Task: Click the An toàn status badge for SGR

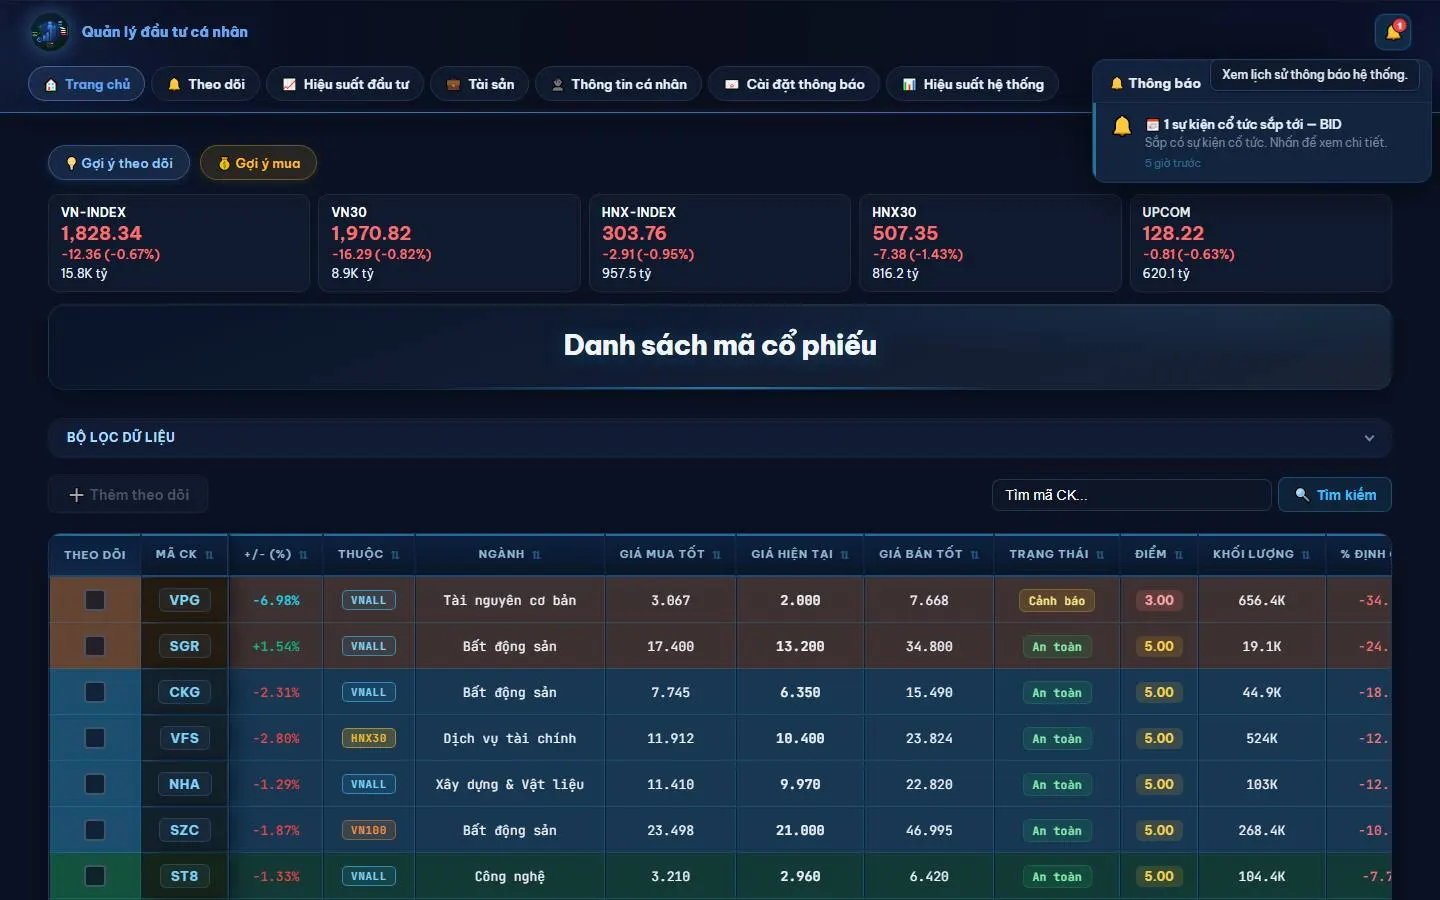Action: 1057,647
